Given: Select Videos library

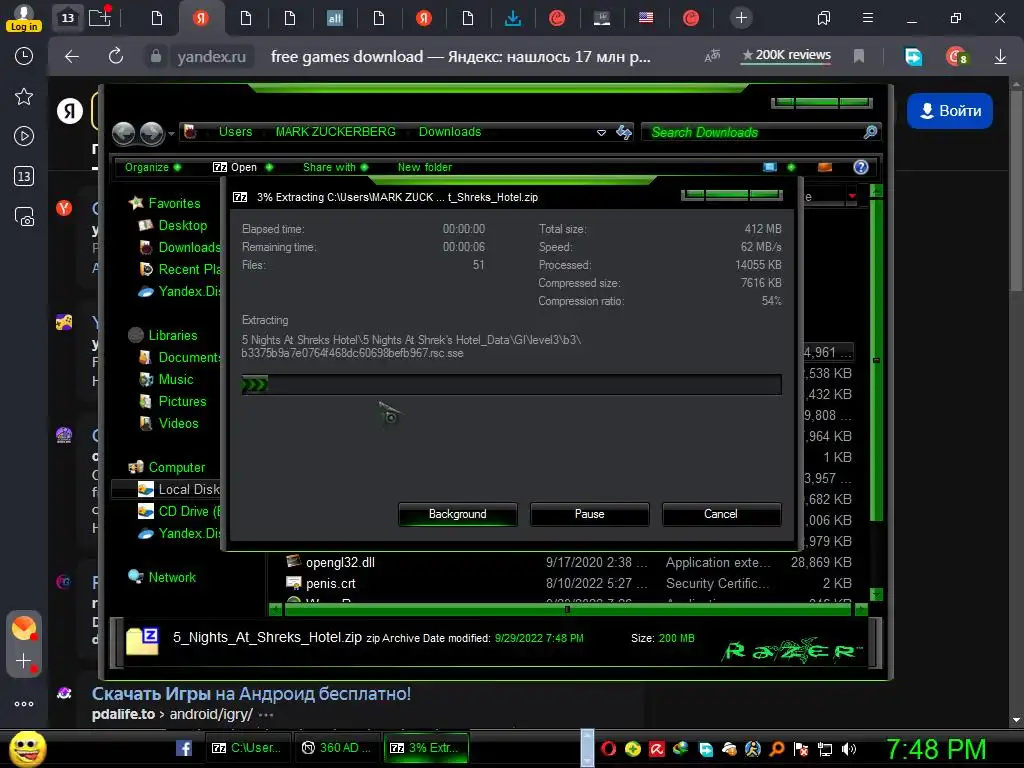Looking at the screenshot, I should point(168,423).
